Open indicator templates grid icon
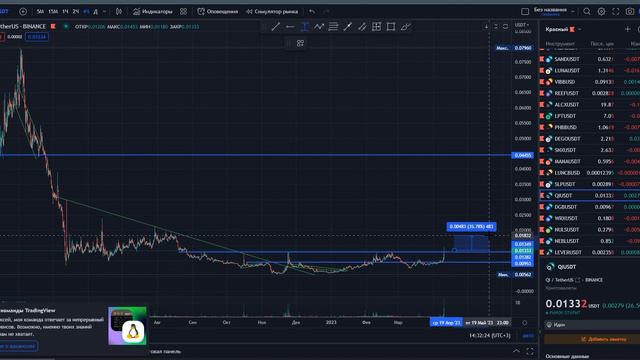 (x=184, y=11)
